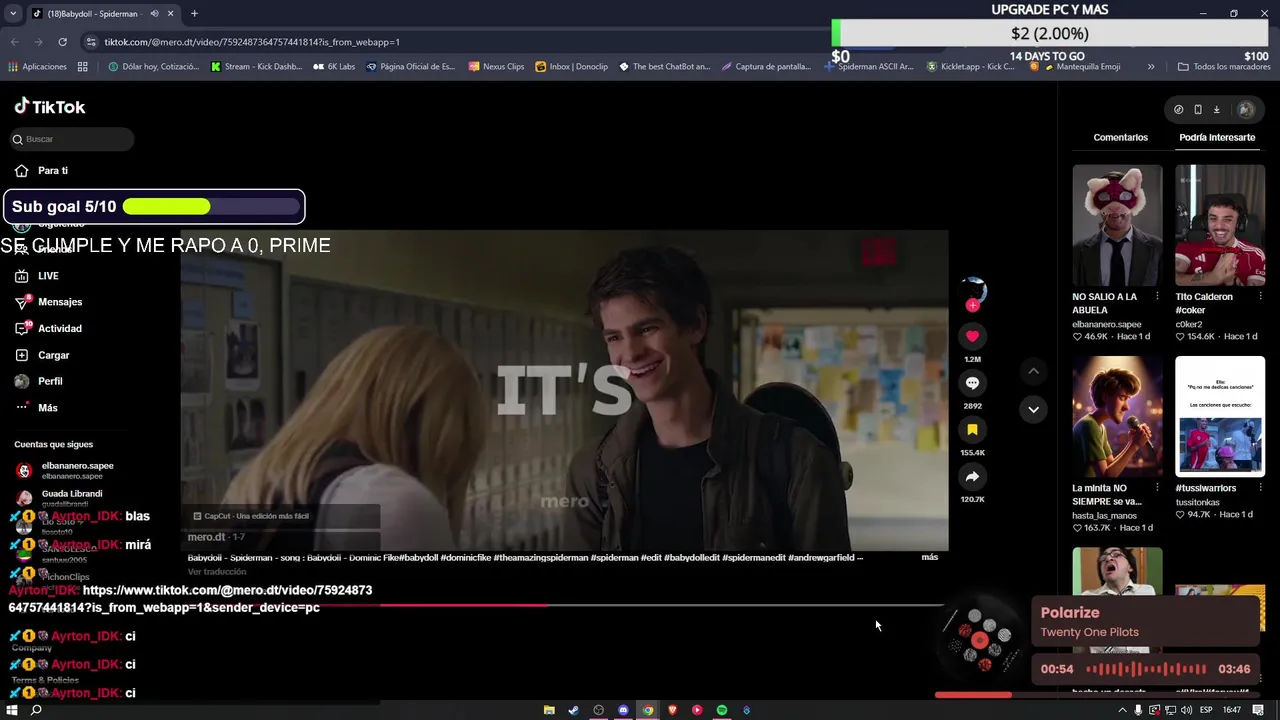Open the Inbox Donoclip bookmark
The width and height of the screenshot is (1280, 720).
point(571,67)
